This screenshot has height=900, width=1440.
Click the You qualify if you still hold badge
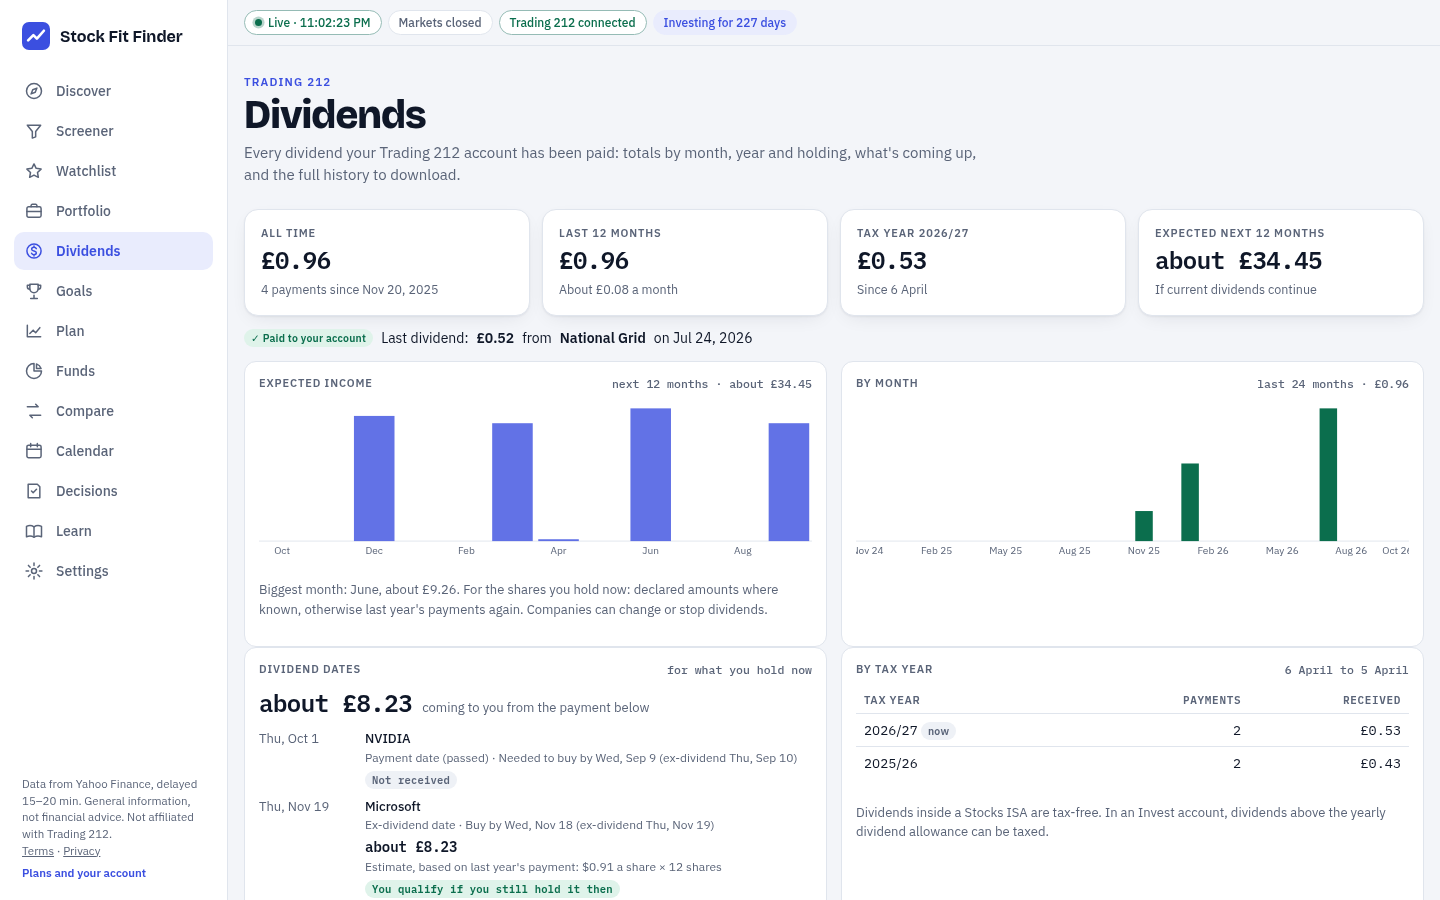(492, 889)
